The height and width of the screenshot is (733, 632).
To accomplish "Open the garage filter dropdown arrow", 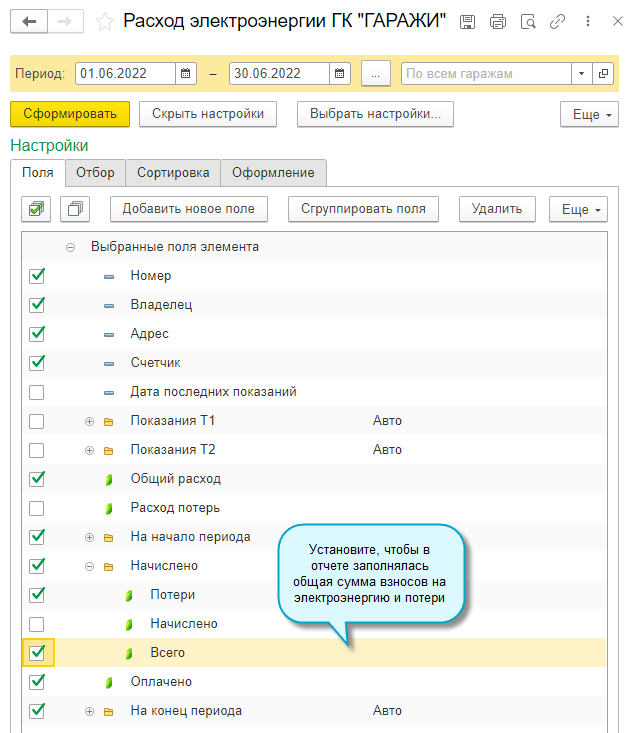I will click(x=582, y=73).
